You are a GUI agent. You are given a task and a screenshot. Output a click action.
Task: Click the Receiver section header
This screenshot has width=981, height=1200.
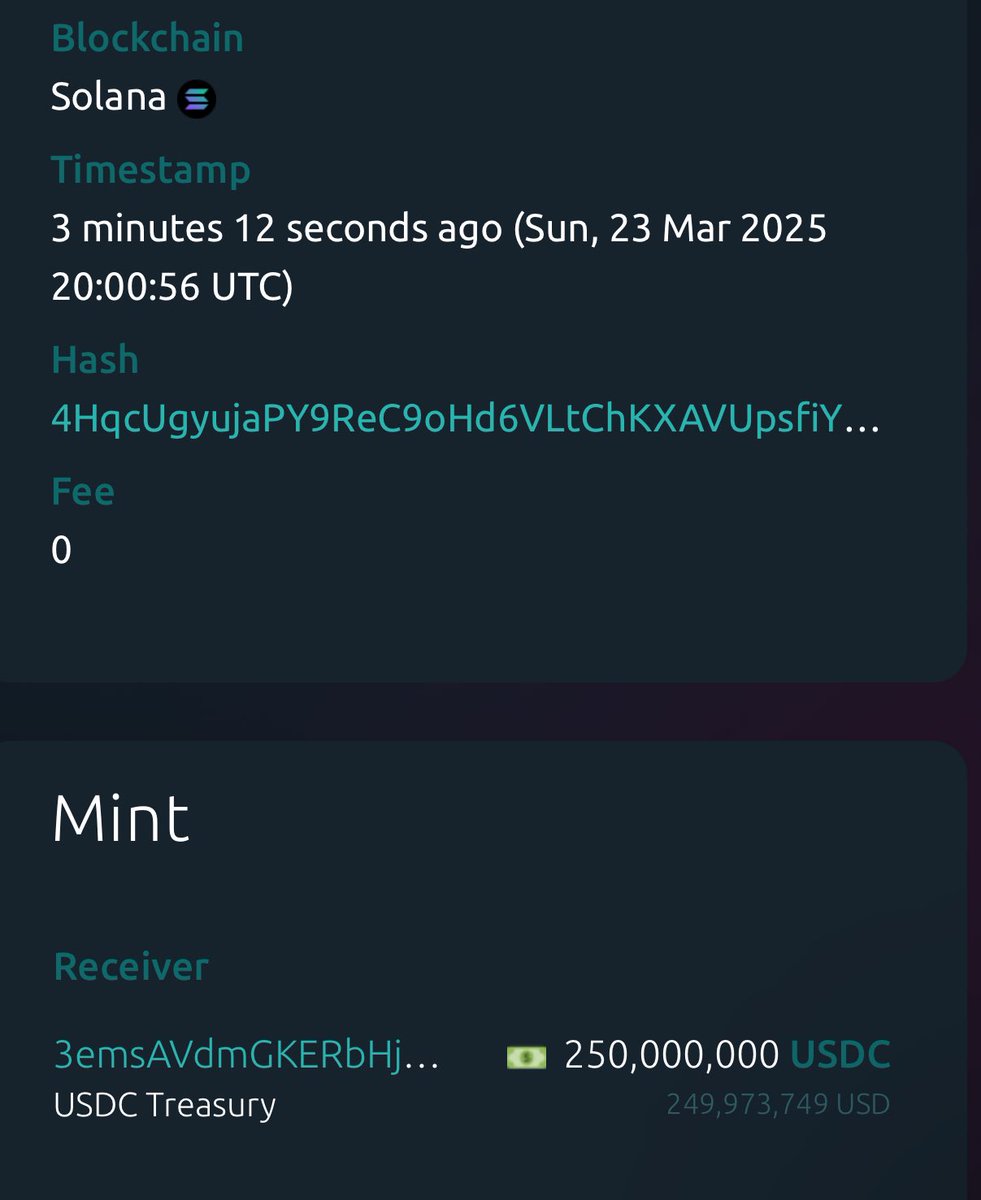click(130, 966)
